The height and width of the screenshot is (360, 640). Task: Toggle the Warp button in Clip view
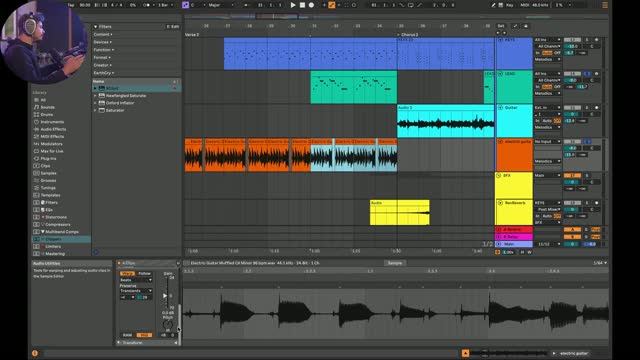pos(127,273)
